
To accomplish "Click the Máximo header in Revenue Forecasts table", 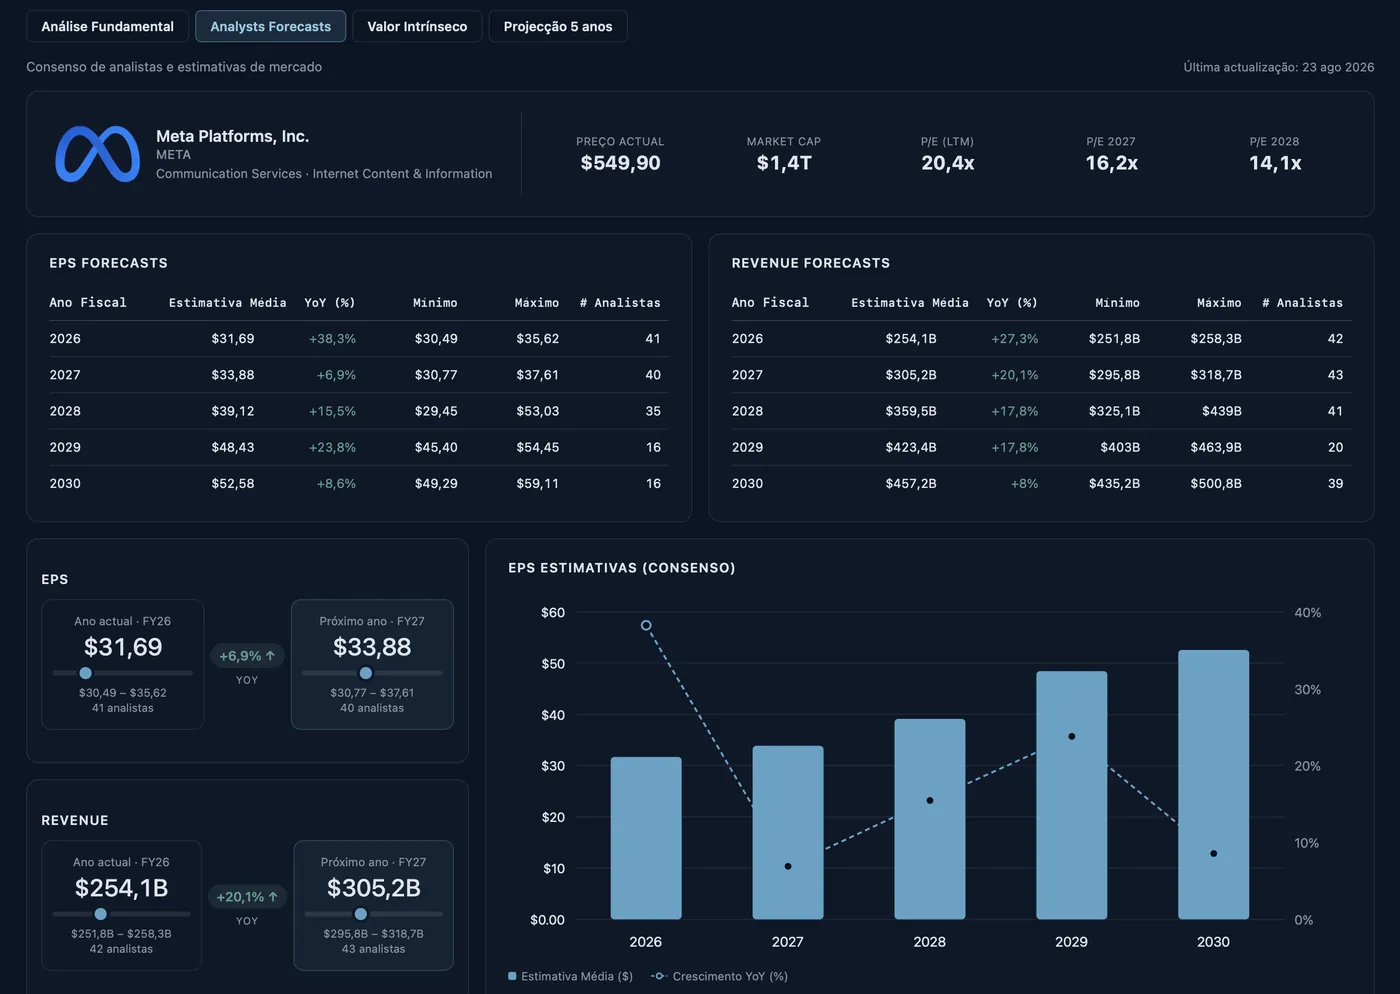I will (1219, 303).
